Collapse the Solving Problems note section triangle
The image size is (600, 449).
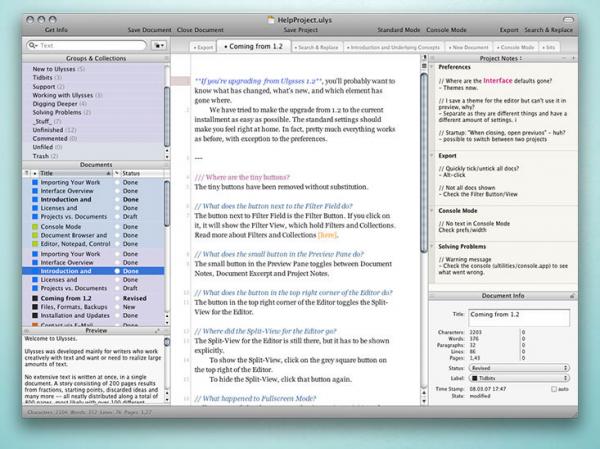pos(432,246)
